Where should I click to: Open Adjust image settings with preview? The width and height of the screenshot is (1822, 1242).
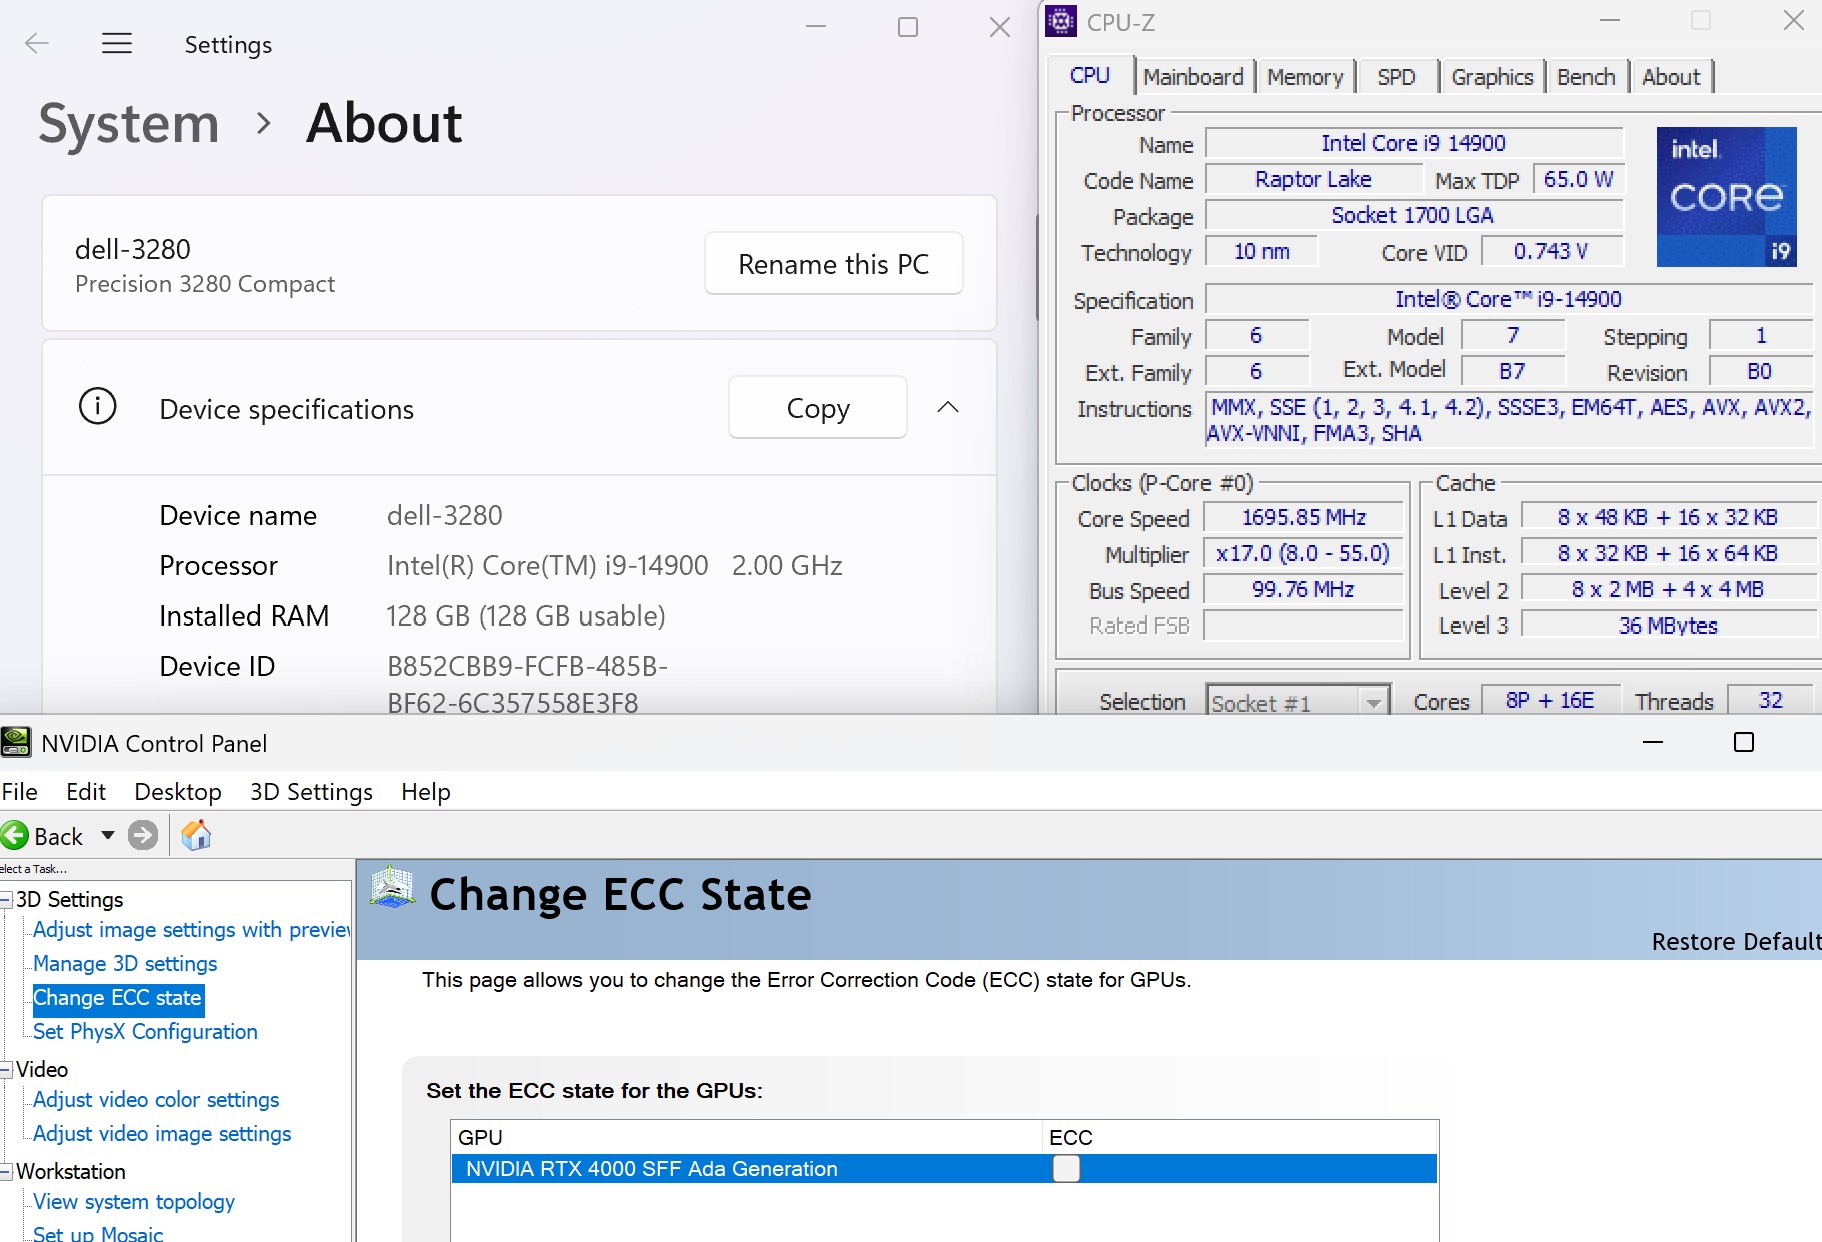pos(191,930)
